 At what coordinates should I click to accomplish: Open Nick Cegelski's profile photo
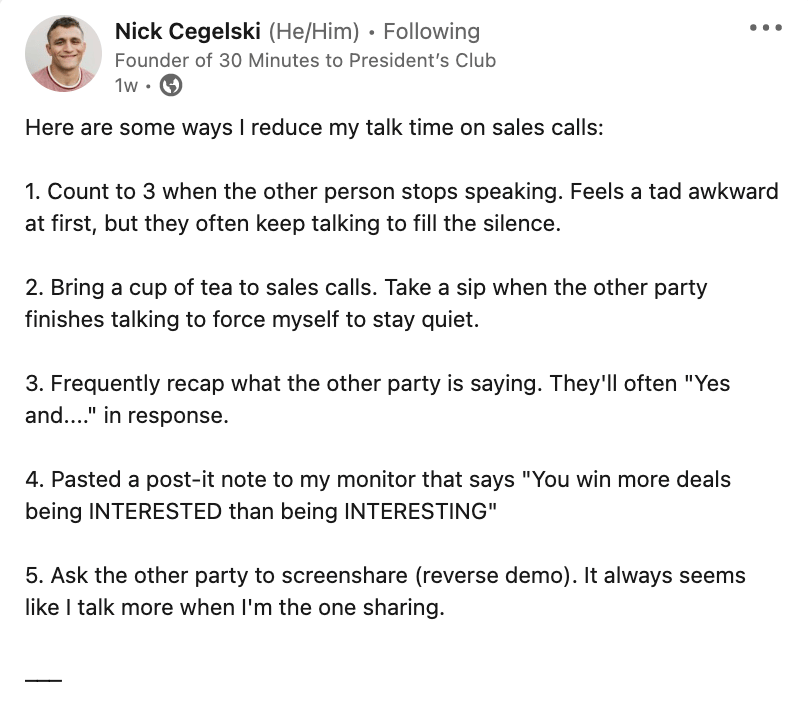[x=61, y=54]
